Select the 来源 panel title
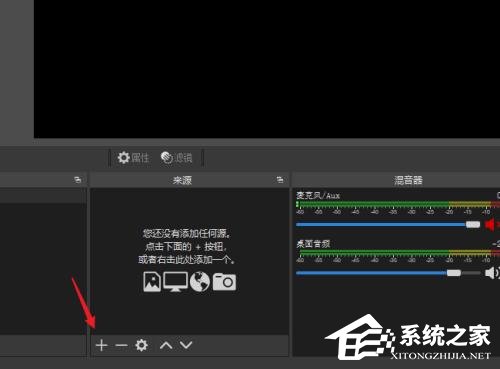 [182, 180]
